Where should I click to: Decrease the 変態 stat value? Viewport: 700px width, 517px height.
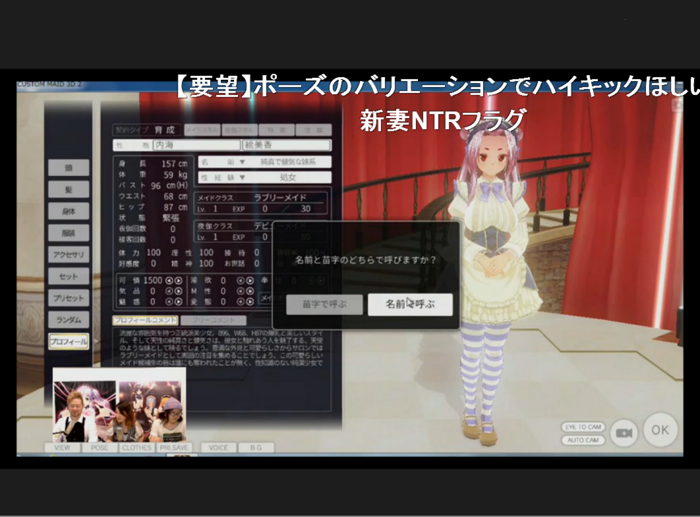(241, 302)
